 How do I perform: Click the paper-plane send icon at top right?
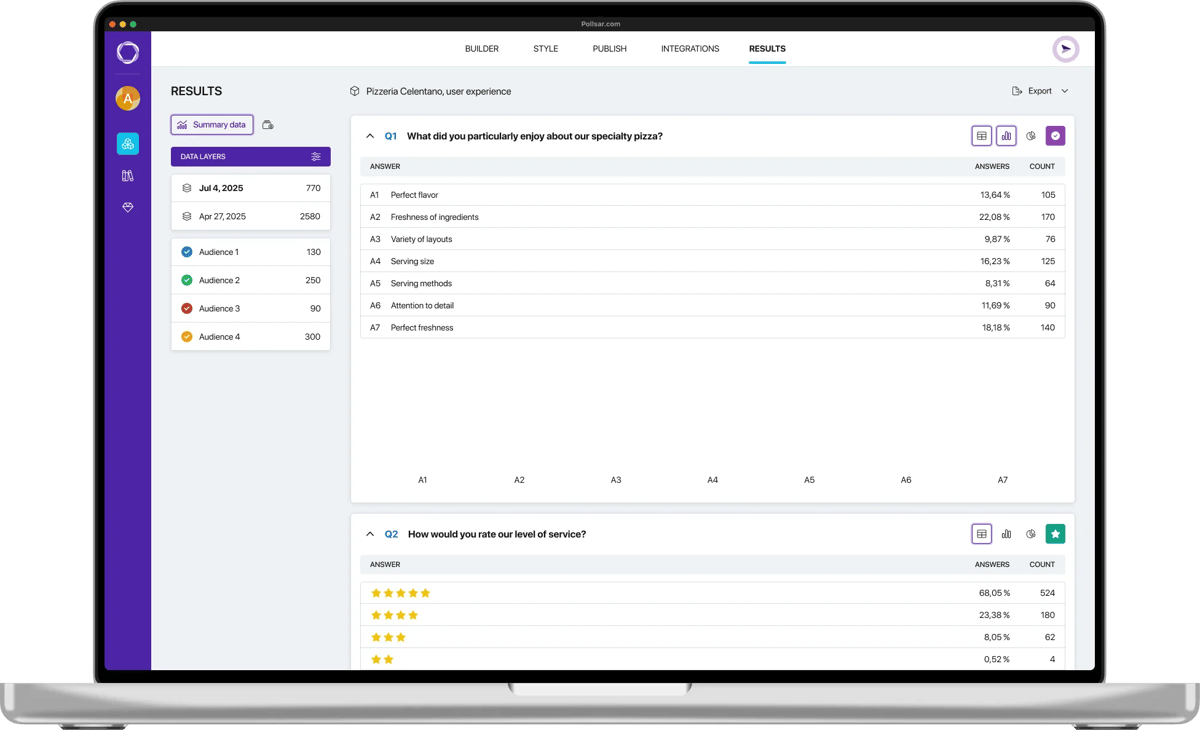pos(1066,49)
